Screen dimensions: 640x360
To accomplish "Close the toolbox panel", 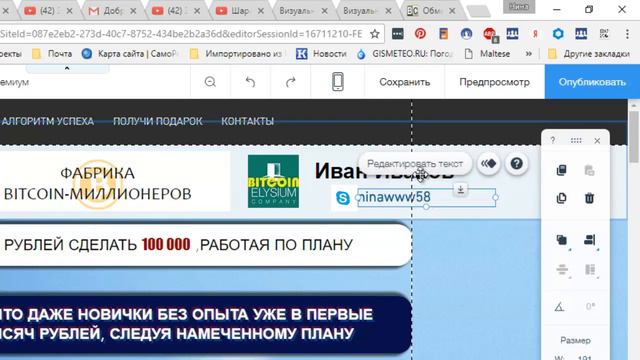I will [597, 141].
